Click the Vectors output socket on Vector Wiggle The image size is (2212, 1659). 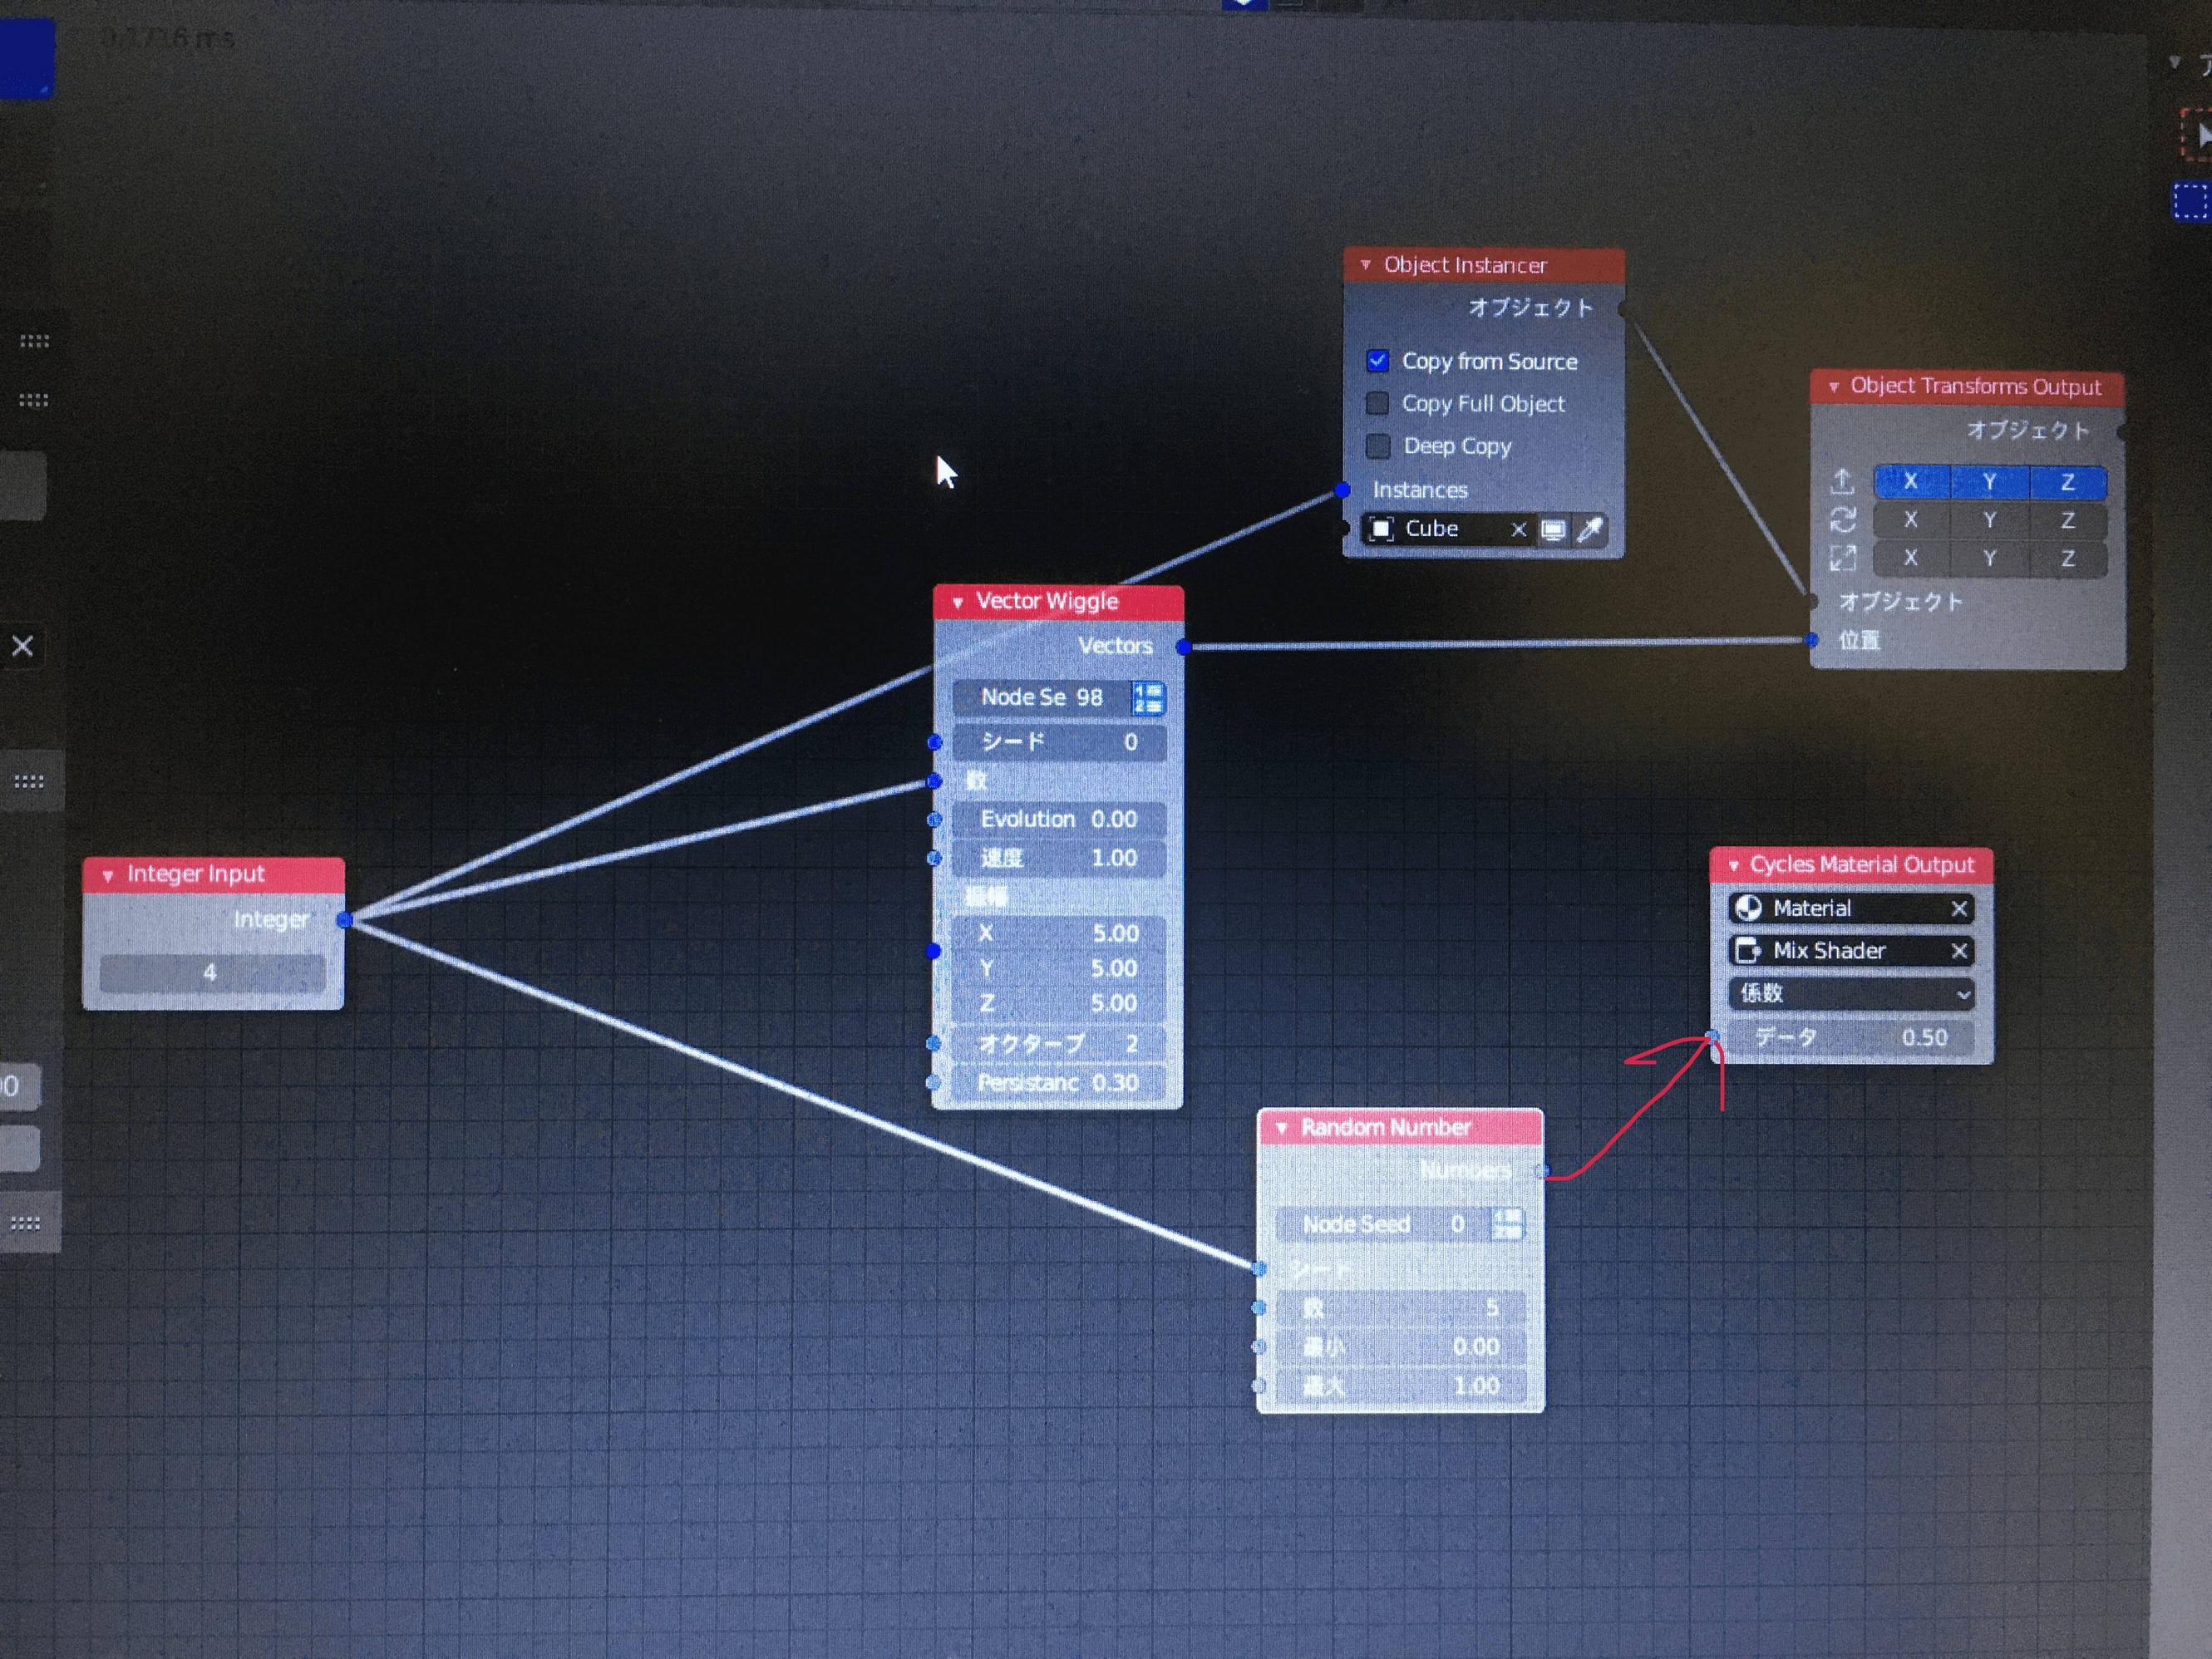(x=1183, y=647)
